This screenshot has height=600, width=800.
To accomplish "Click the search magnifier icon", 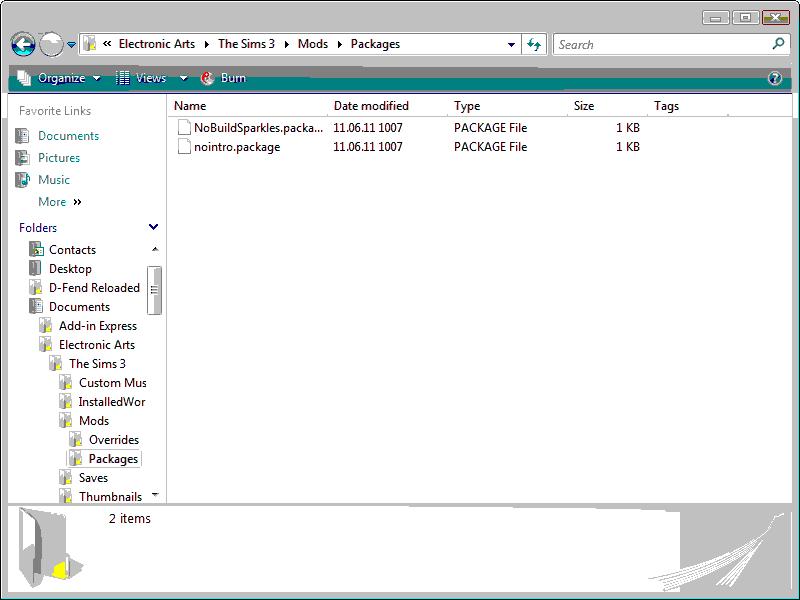I will (778, 44).
